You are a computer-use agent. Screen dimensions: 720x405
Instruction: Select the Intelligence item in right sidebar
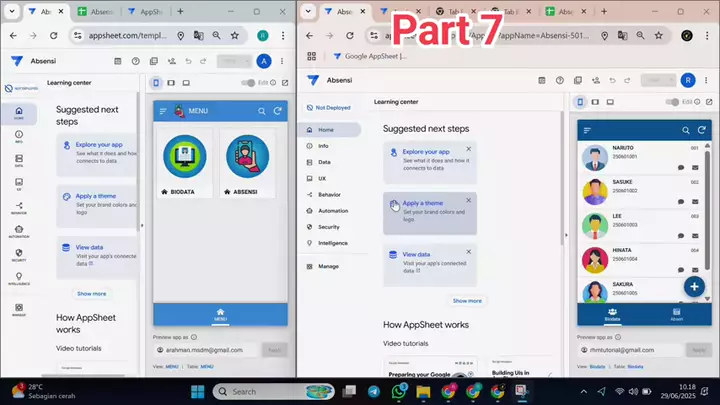(333, 243)
